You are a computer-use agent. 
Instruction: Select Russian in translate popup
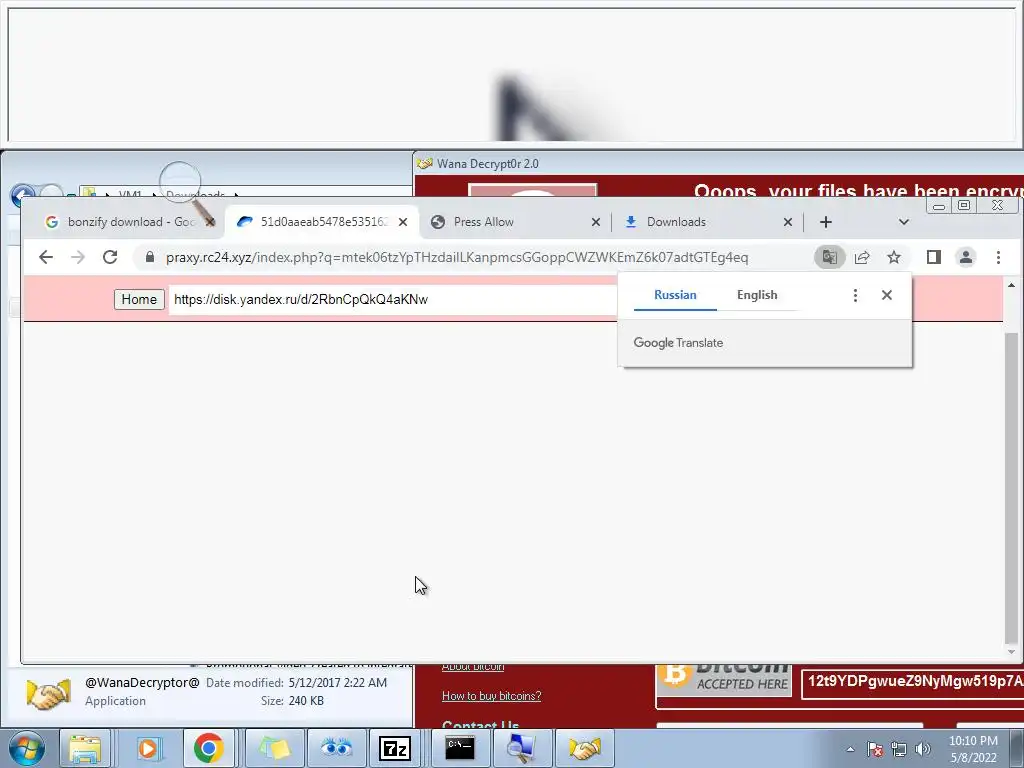coord(675,295)
